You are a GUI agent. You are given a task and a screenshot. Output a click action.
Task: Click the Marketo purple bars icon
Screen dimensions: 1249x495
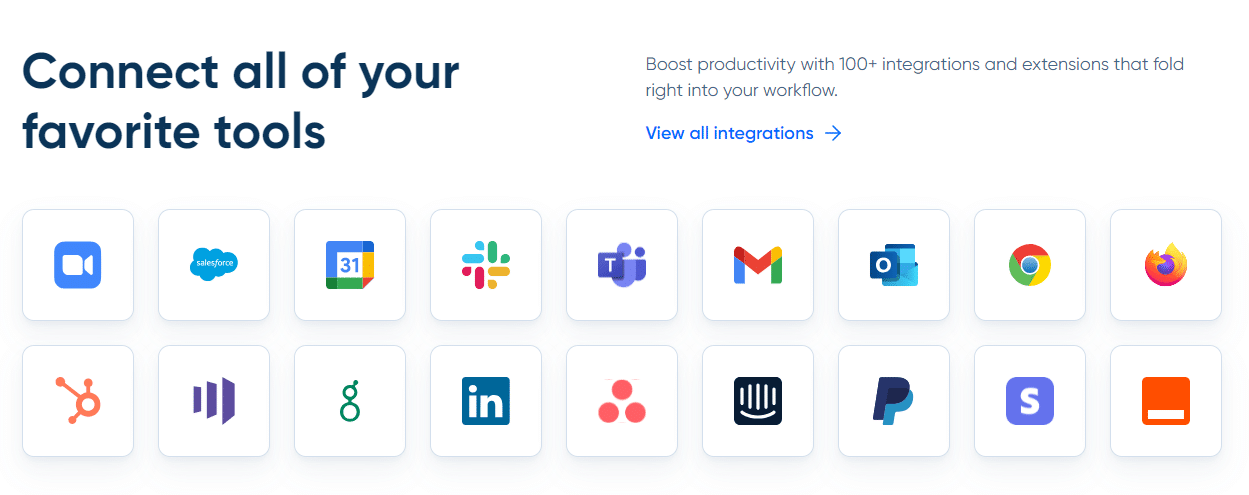point(214,401)
